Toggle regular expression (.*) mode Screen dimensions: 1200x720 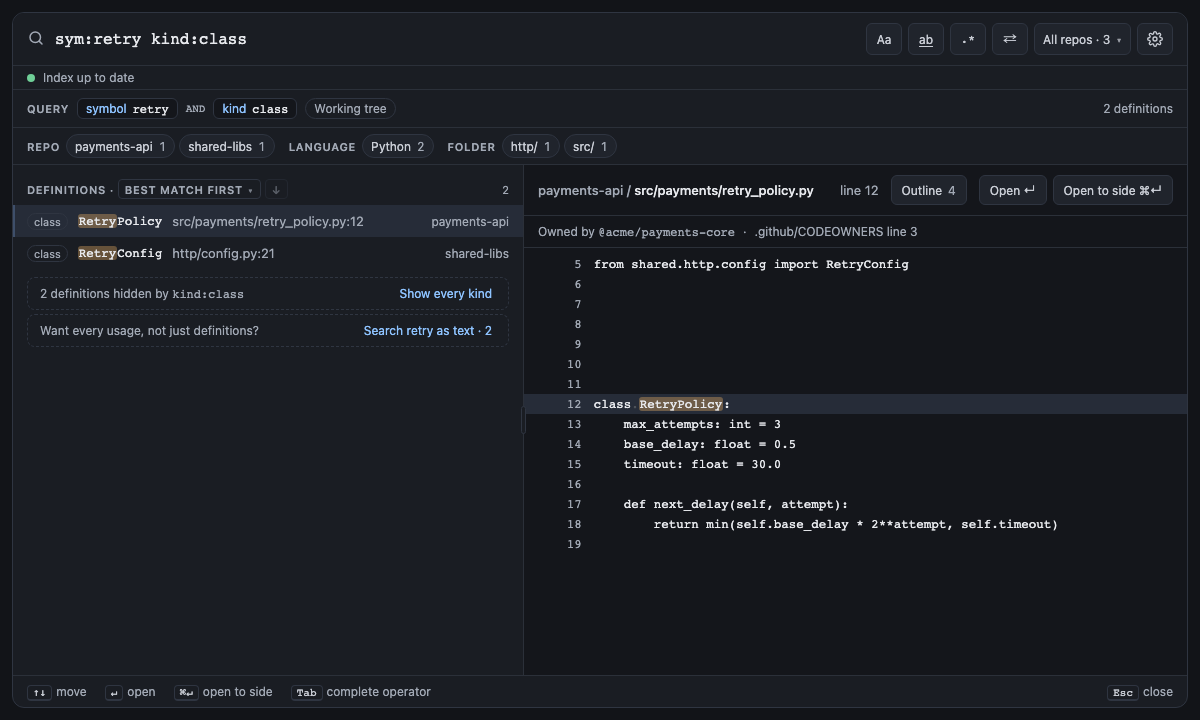pyautogui.click(x=968, y=39)
